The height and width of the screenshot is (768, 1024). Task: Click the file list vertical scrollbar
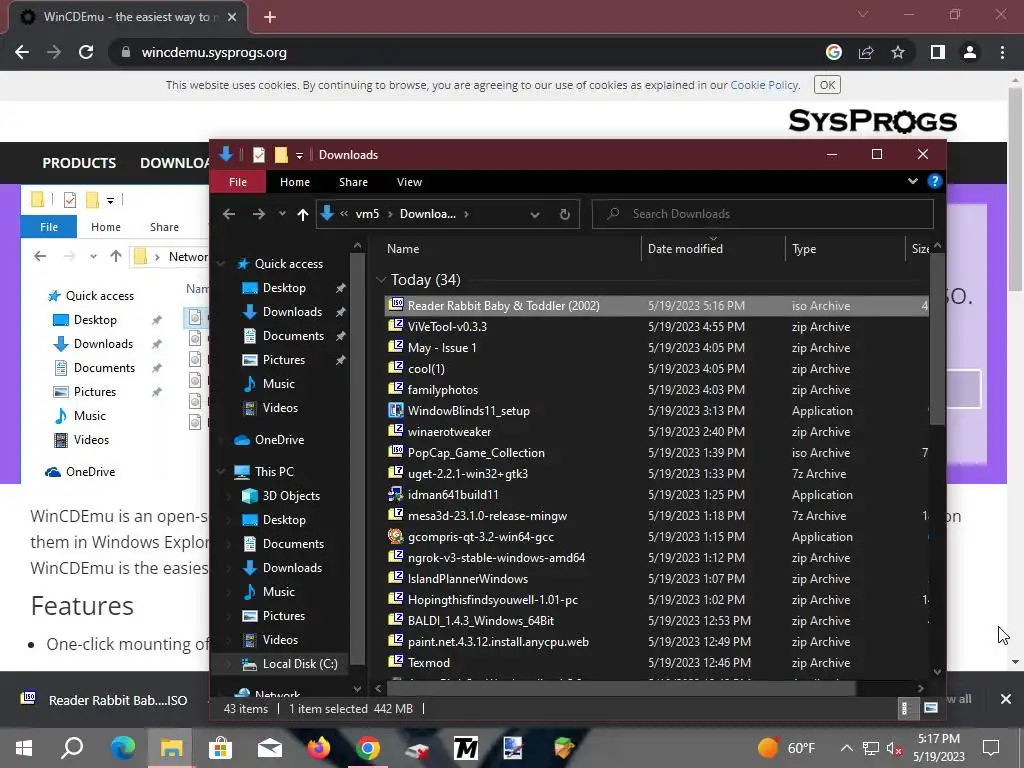[x=937, y=340]
